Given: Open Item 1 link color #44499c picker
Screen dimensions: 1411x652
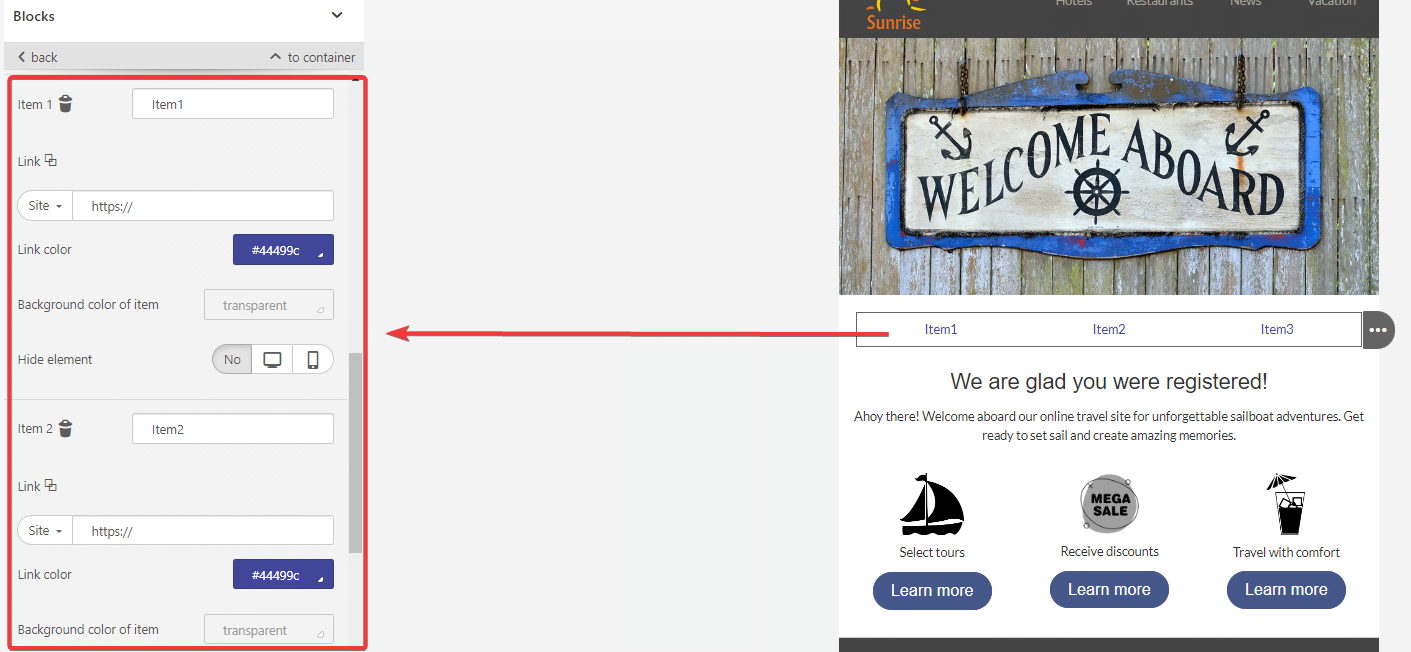Looking at the screenshot, I should [283, 250].
